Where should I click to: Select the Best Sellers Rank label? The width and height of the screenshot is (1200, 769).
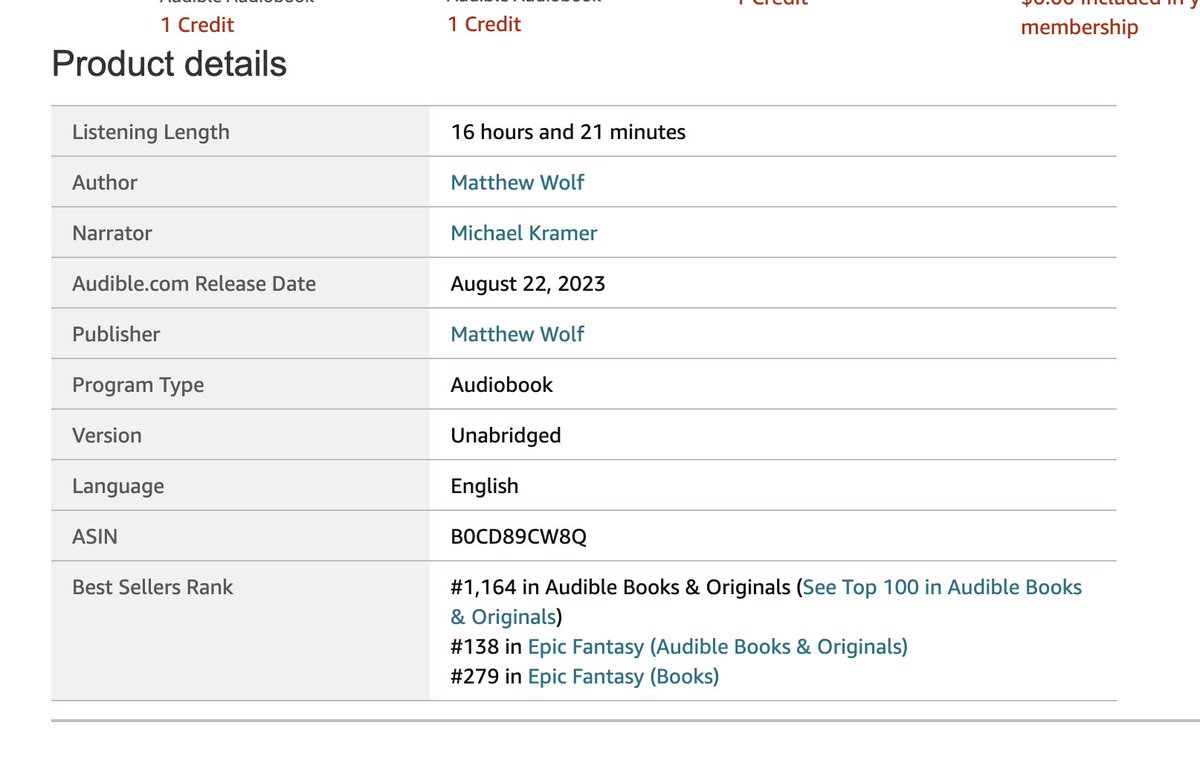[152, 587]
